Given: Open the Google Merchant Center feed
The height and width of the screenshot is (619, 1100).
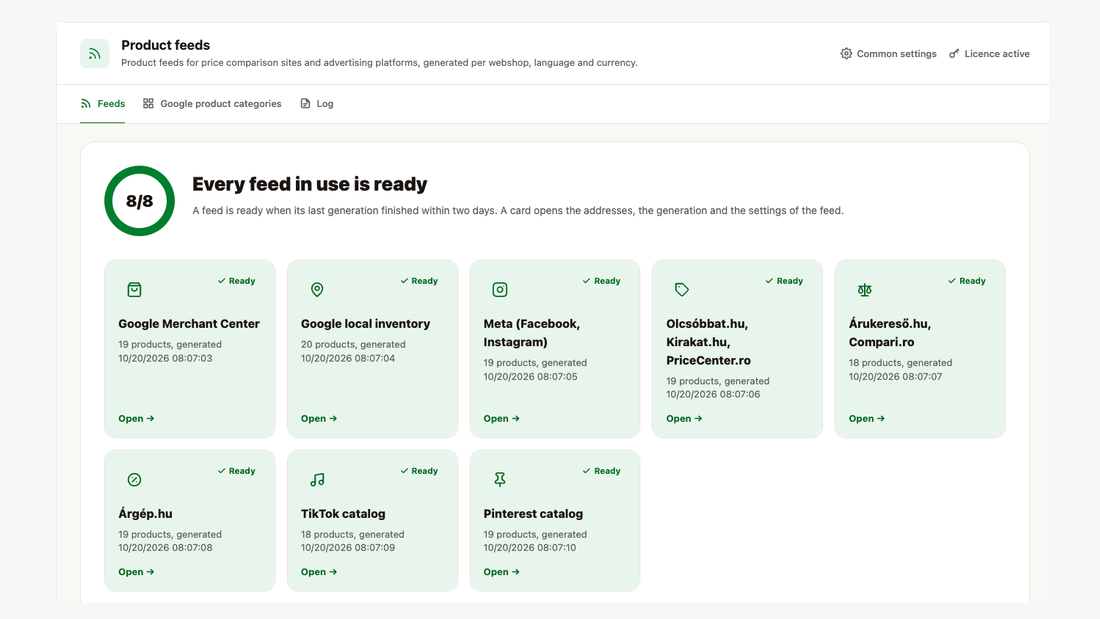Looking at the screenshot, I should click(x=136, y=418).
